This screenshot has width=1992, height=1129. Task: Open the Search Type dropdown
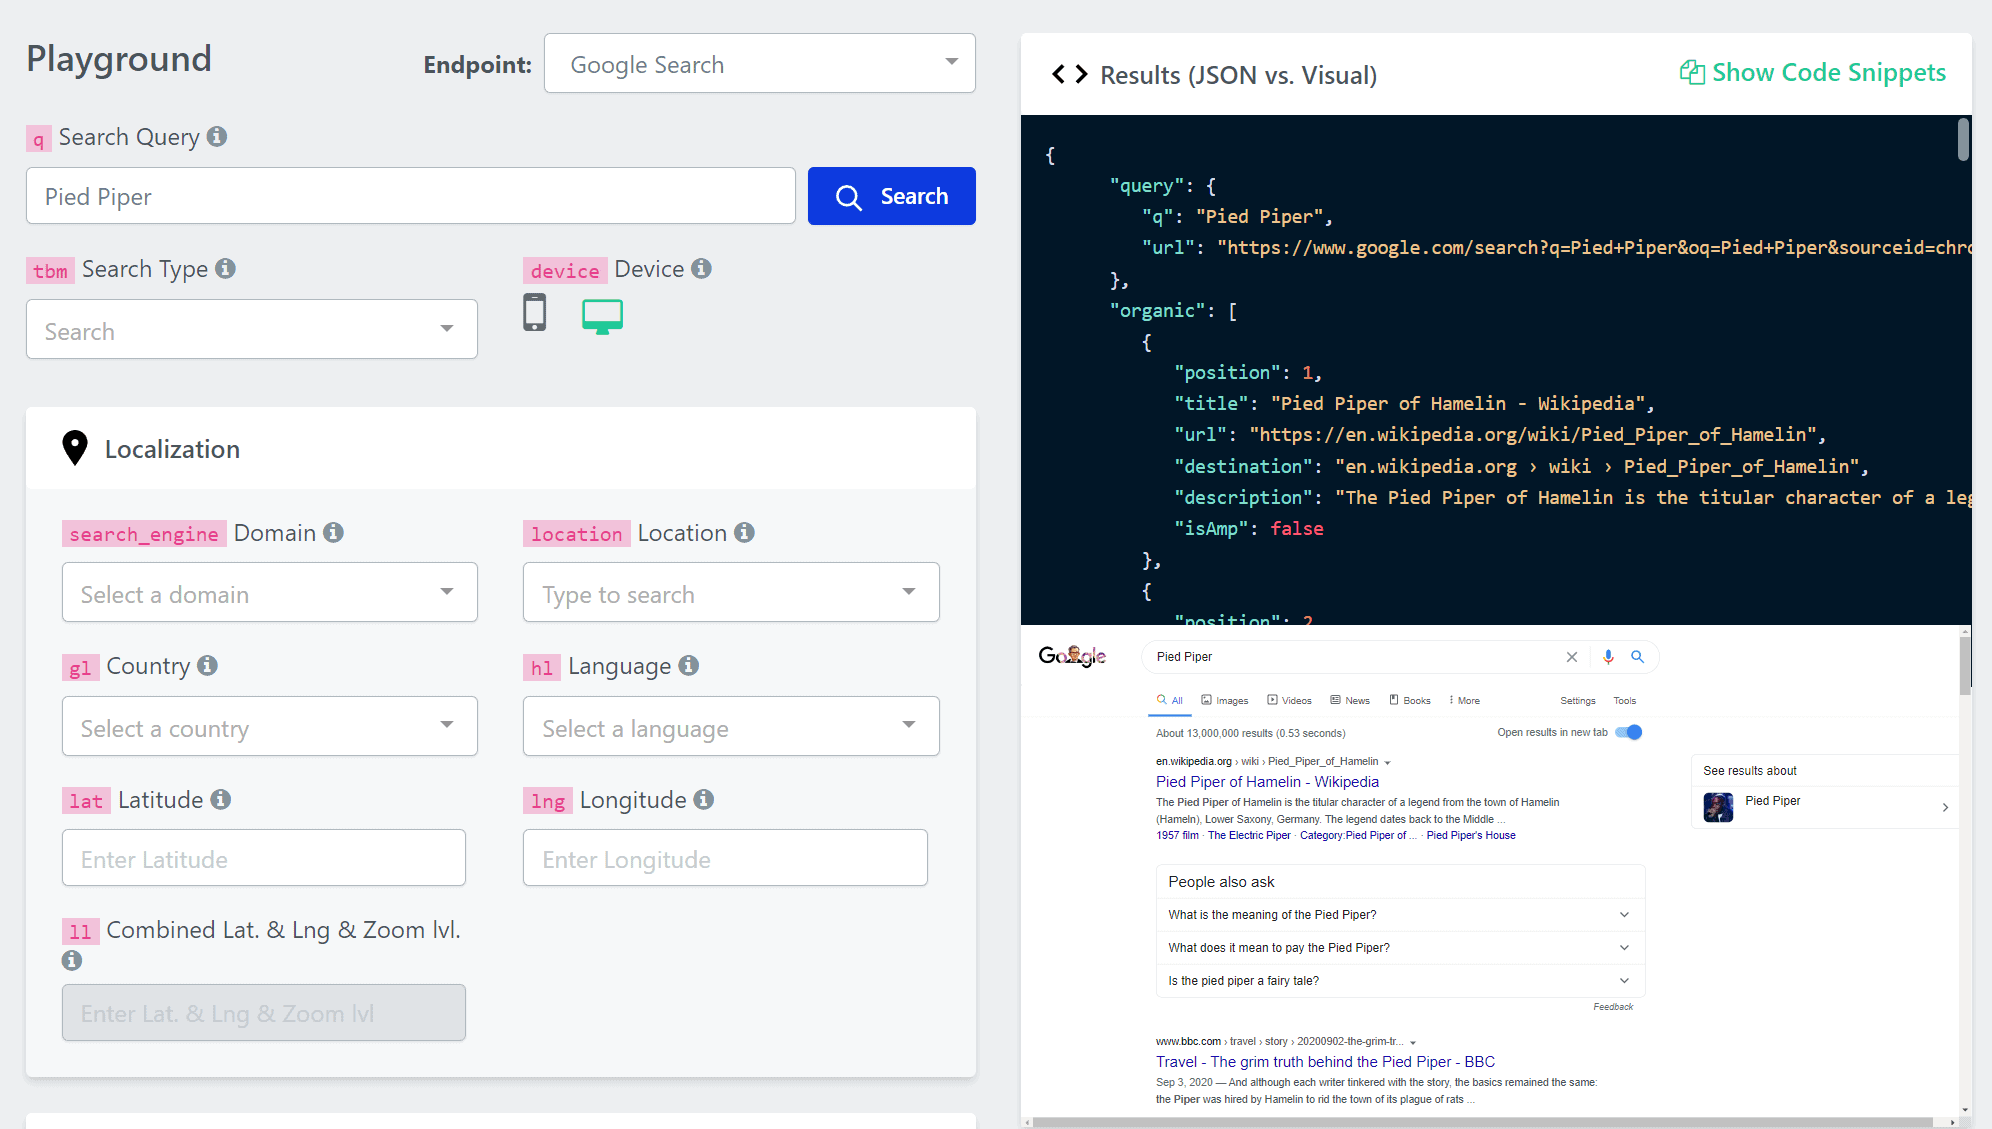251,329
